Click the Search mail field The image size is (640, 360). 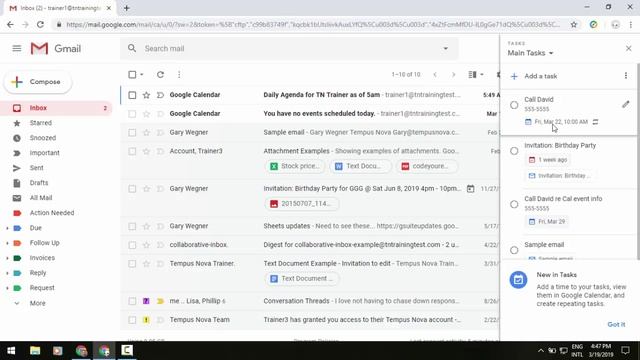click(x=289, y=49)
